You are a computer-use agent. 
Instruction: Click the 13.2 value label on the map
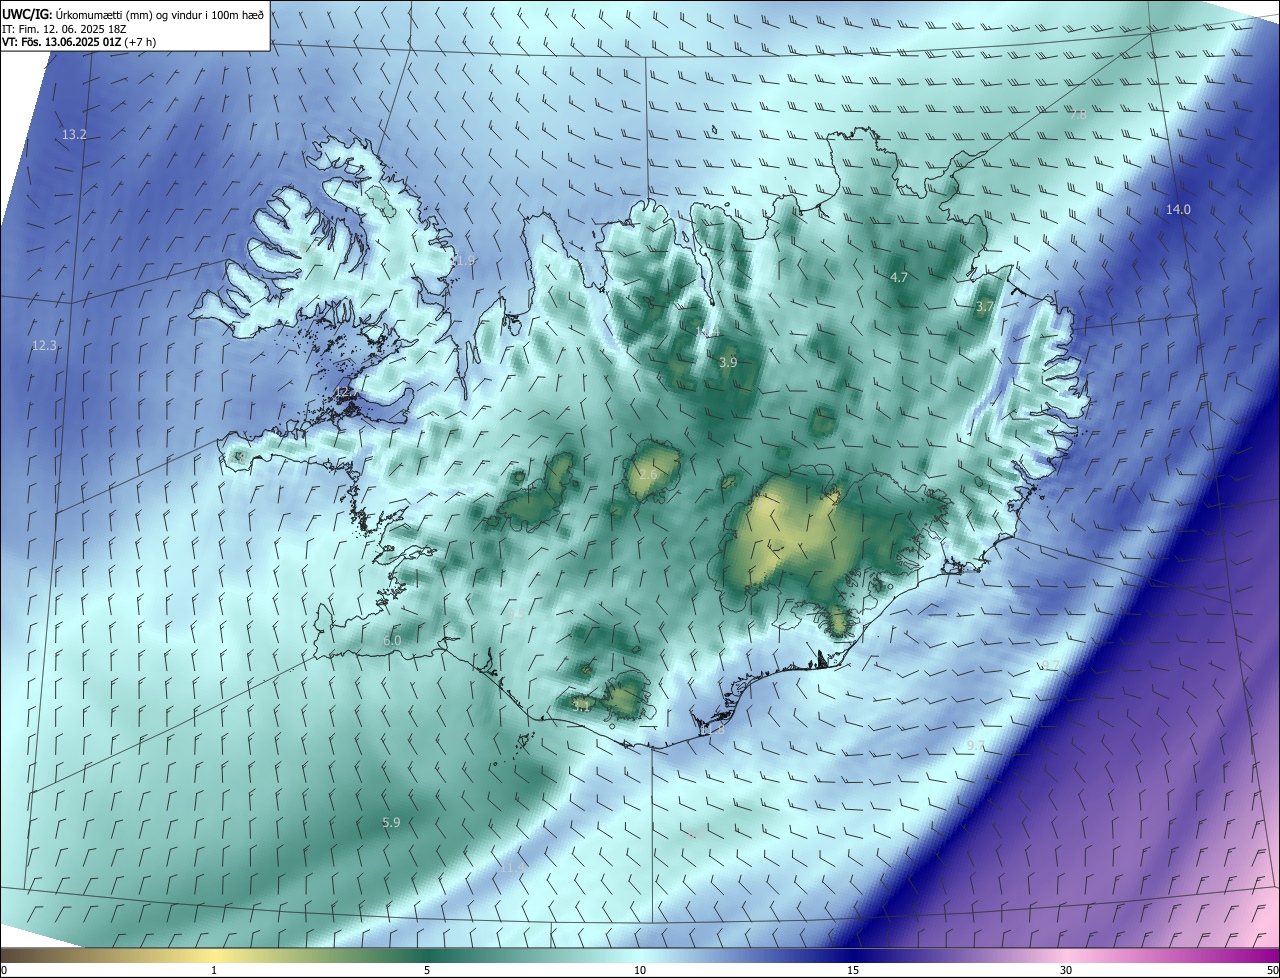click(x=75, y=134)
